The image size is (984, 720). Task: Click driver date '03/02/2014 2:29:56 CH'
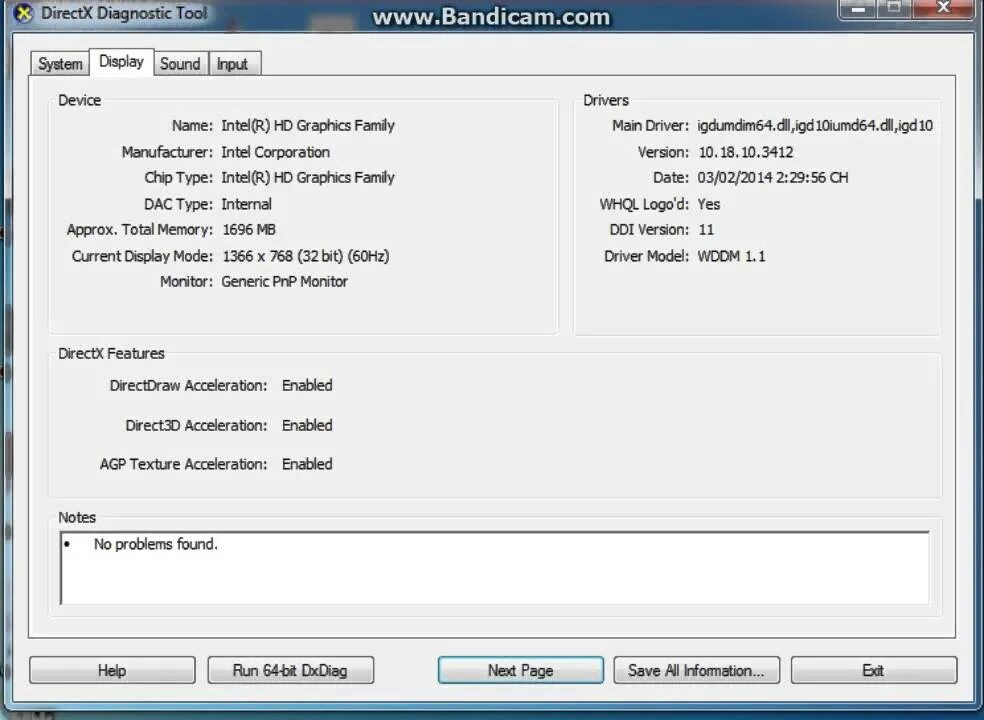click(773, 178)
